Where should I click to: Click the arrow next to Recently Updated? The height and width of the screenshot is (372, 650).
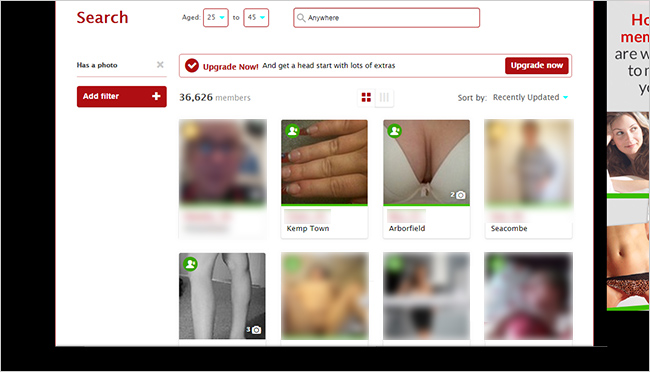(565, 97)
